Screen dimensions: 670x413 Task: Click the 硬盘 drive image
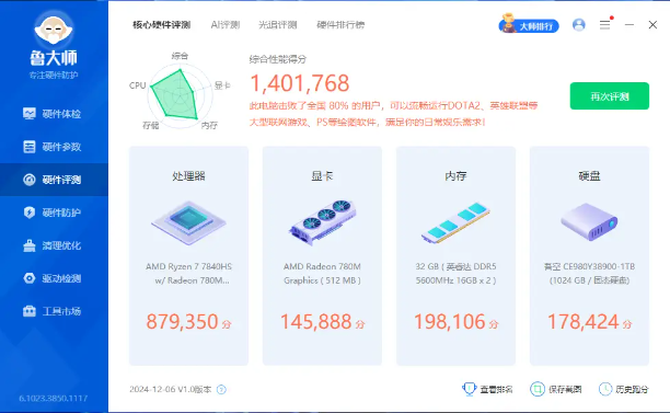[x=589, y=222]
